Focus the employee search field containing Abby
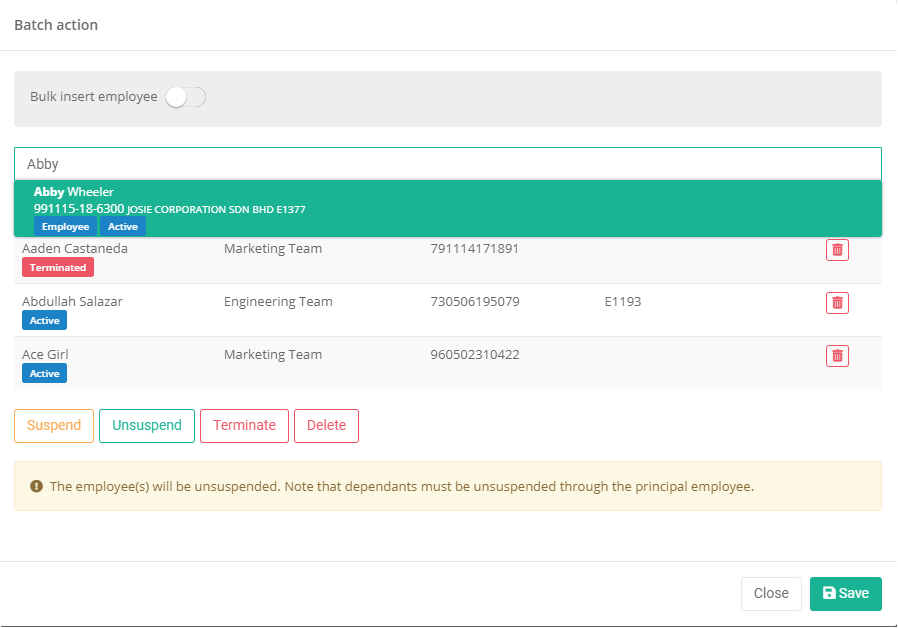 [x=447, y=164]
